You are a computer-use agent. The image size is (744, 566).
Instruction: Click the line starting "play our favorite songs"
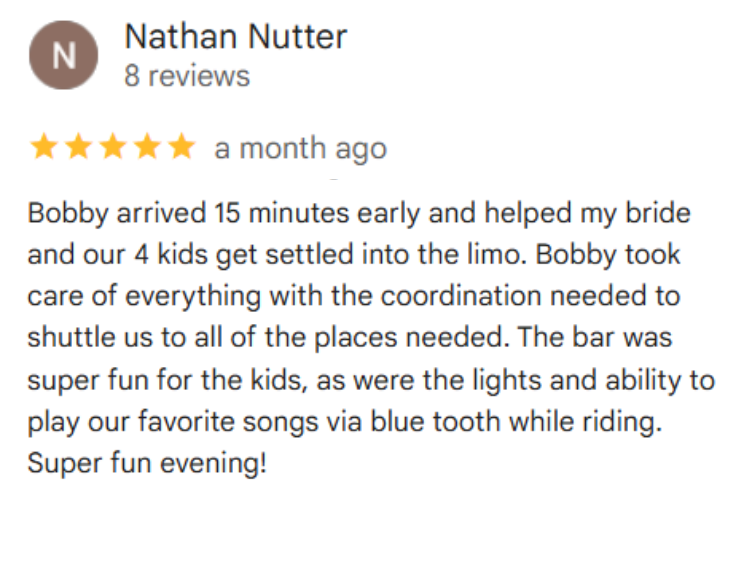[346, 423]
